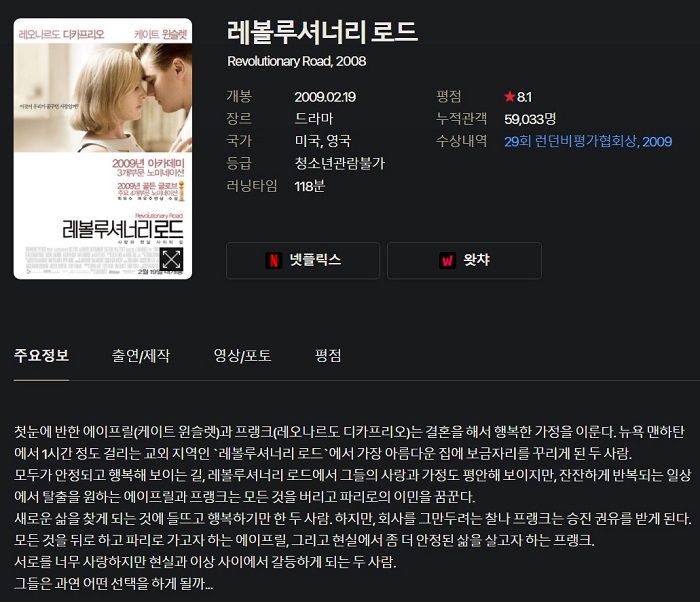Click the Revolutionary Road movie poster image
This screenshot has width=700, height=602.
click(x=103, y=149)
